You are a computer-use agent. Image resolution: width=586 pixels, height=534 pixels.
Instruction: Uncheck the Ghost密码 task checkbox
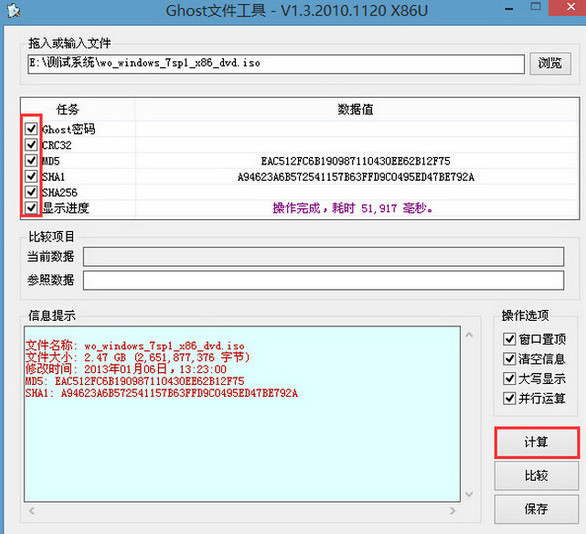31,129
